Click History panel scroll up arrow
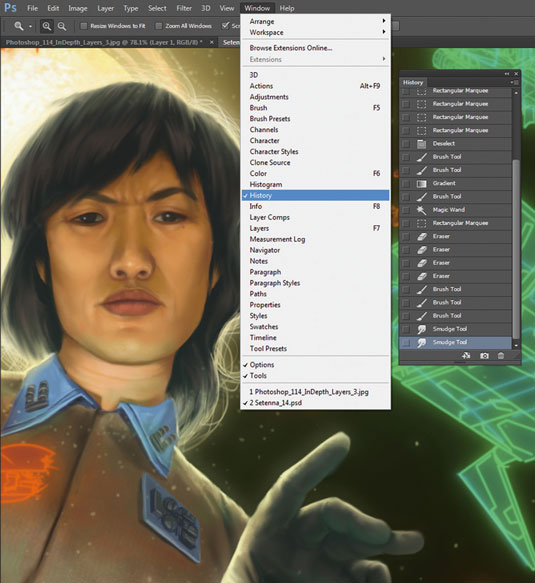Viewport: 535px width, 583px height. pyautogui.click(x=516, y=93)
